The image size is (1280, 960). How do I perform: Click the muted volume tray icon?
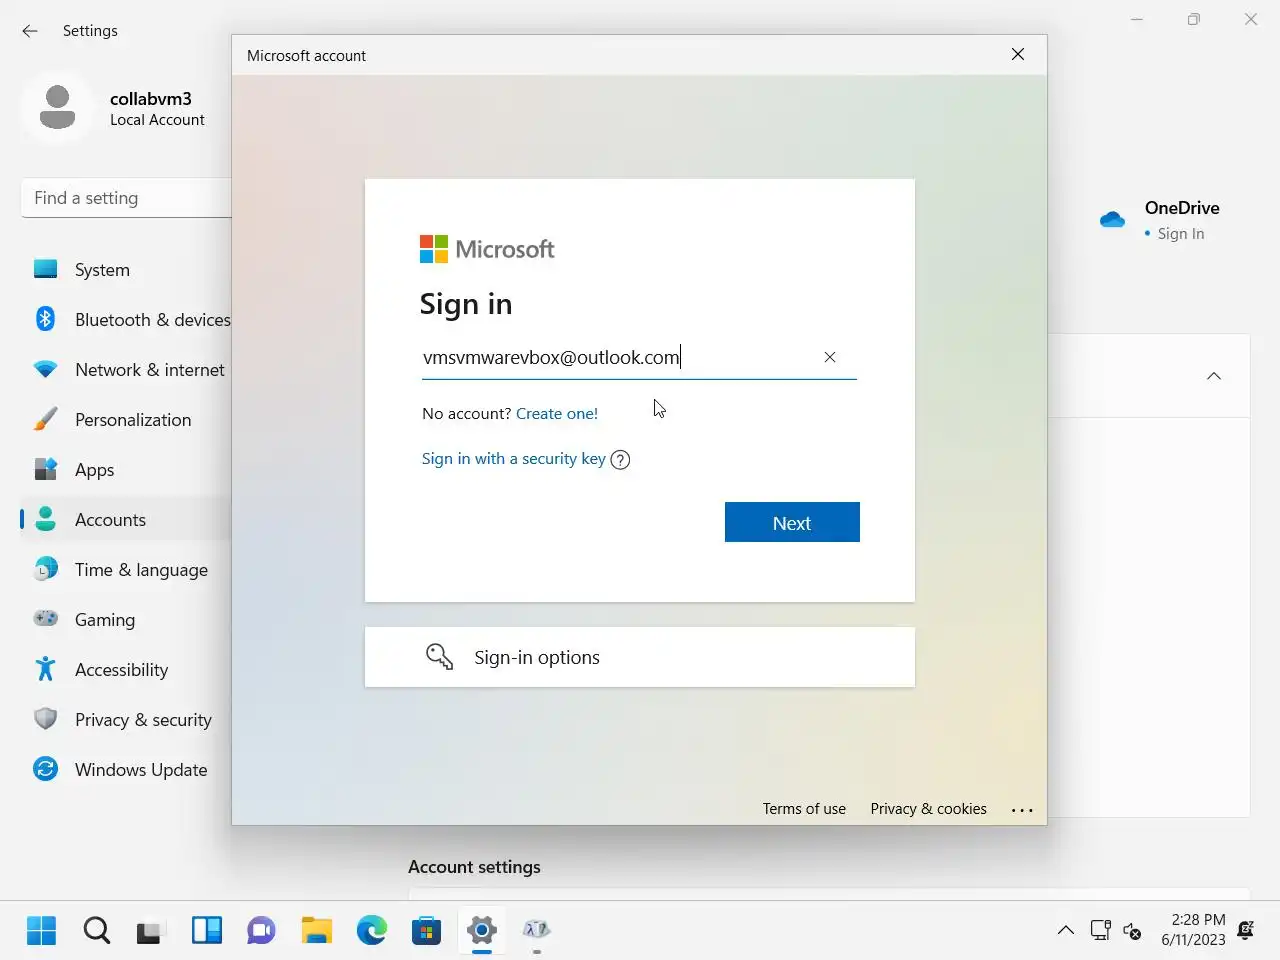click(x=1132, y=931)
